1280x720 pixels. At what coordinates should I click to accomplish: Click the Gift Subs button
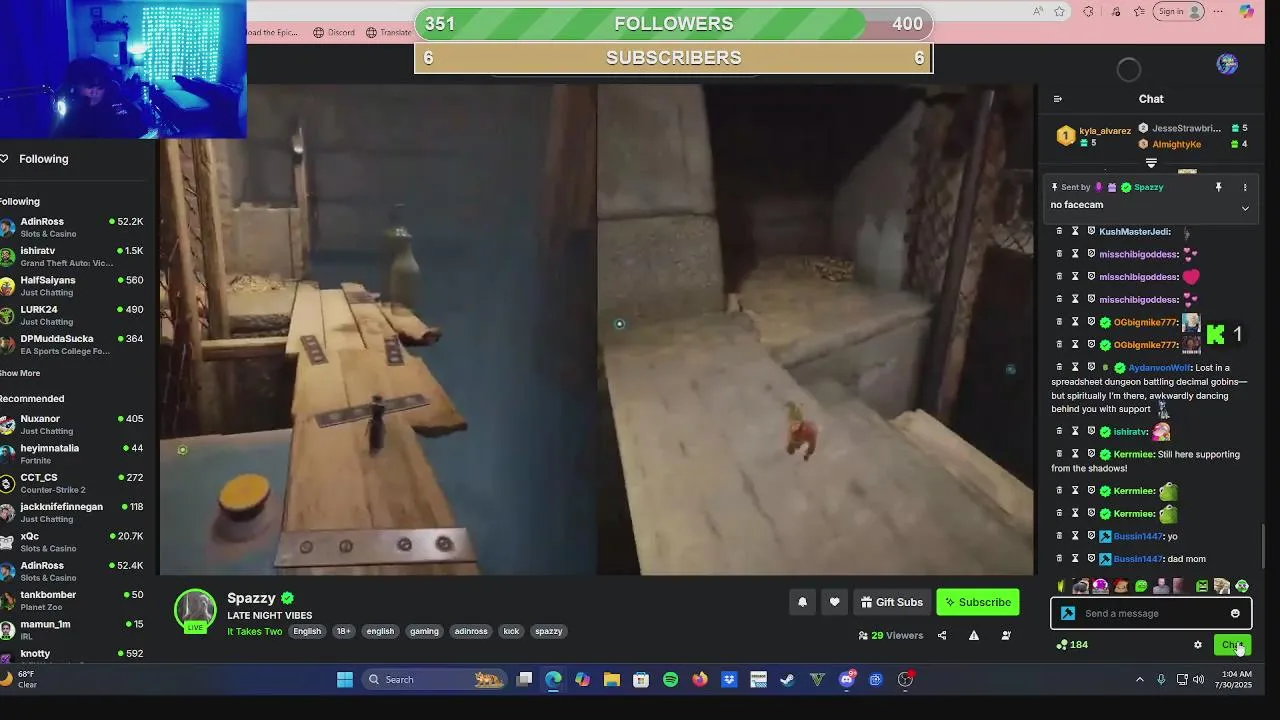tap(892, 602)
